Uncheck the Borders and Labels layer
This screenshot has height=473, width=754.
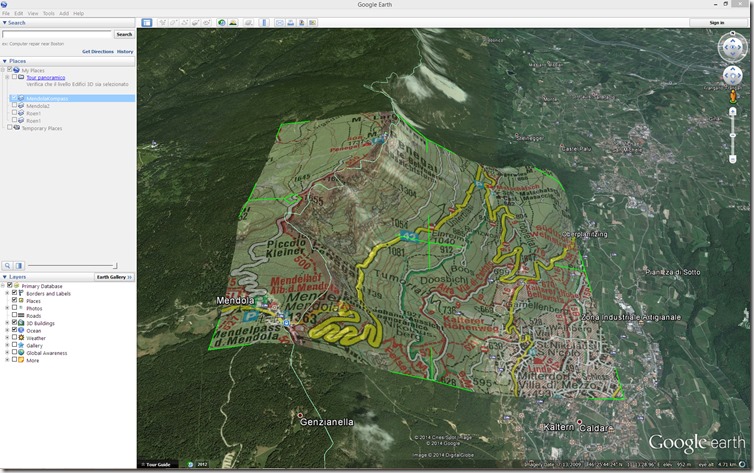[x=14, y=293]
